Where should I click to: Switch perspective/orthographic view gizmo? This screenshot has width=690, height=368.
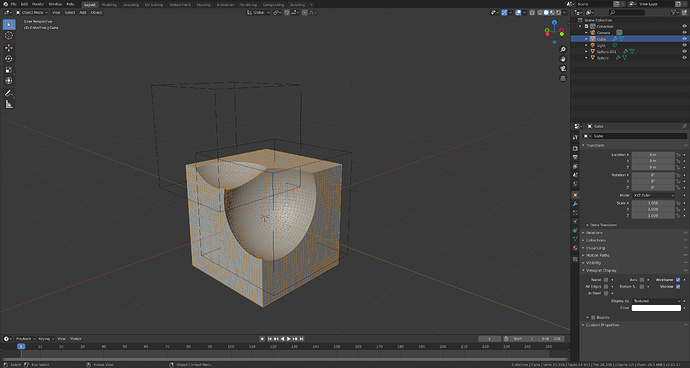(x=563, y=78)
